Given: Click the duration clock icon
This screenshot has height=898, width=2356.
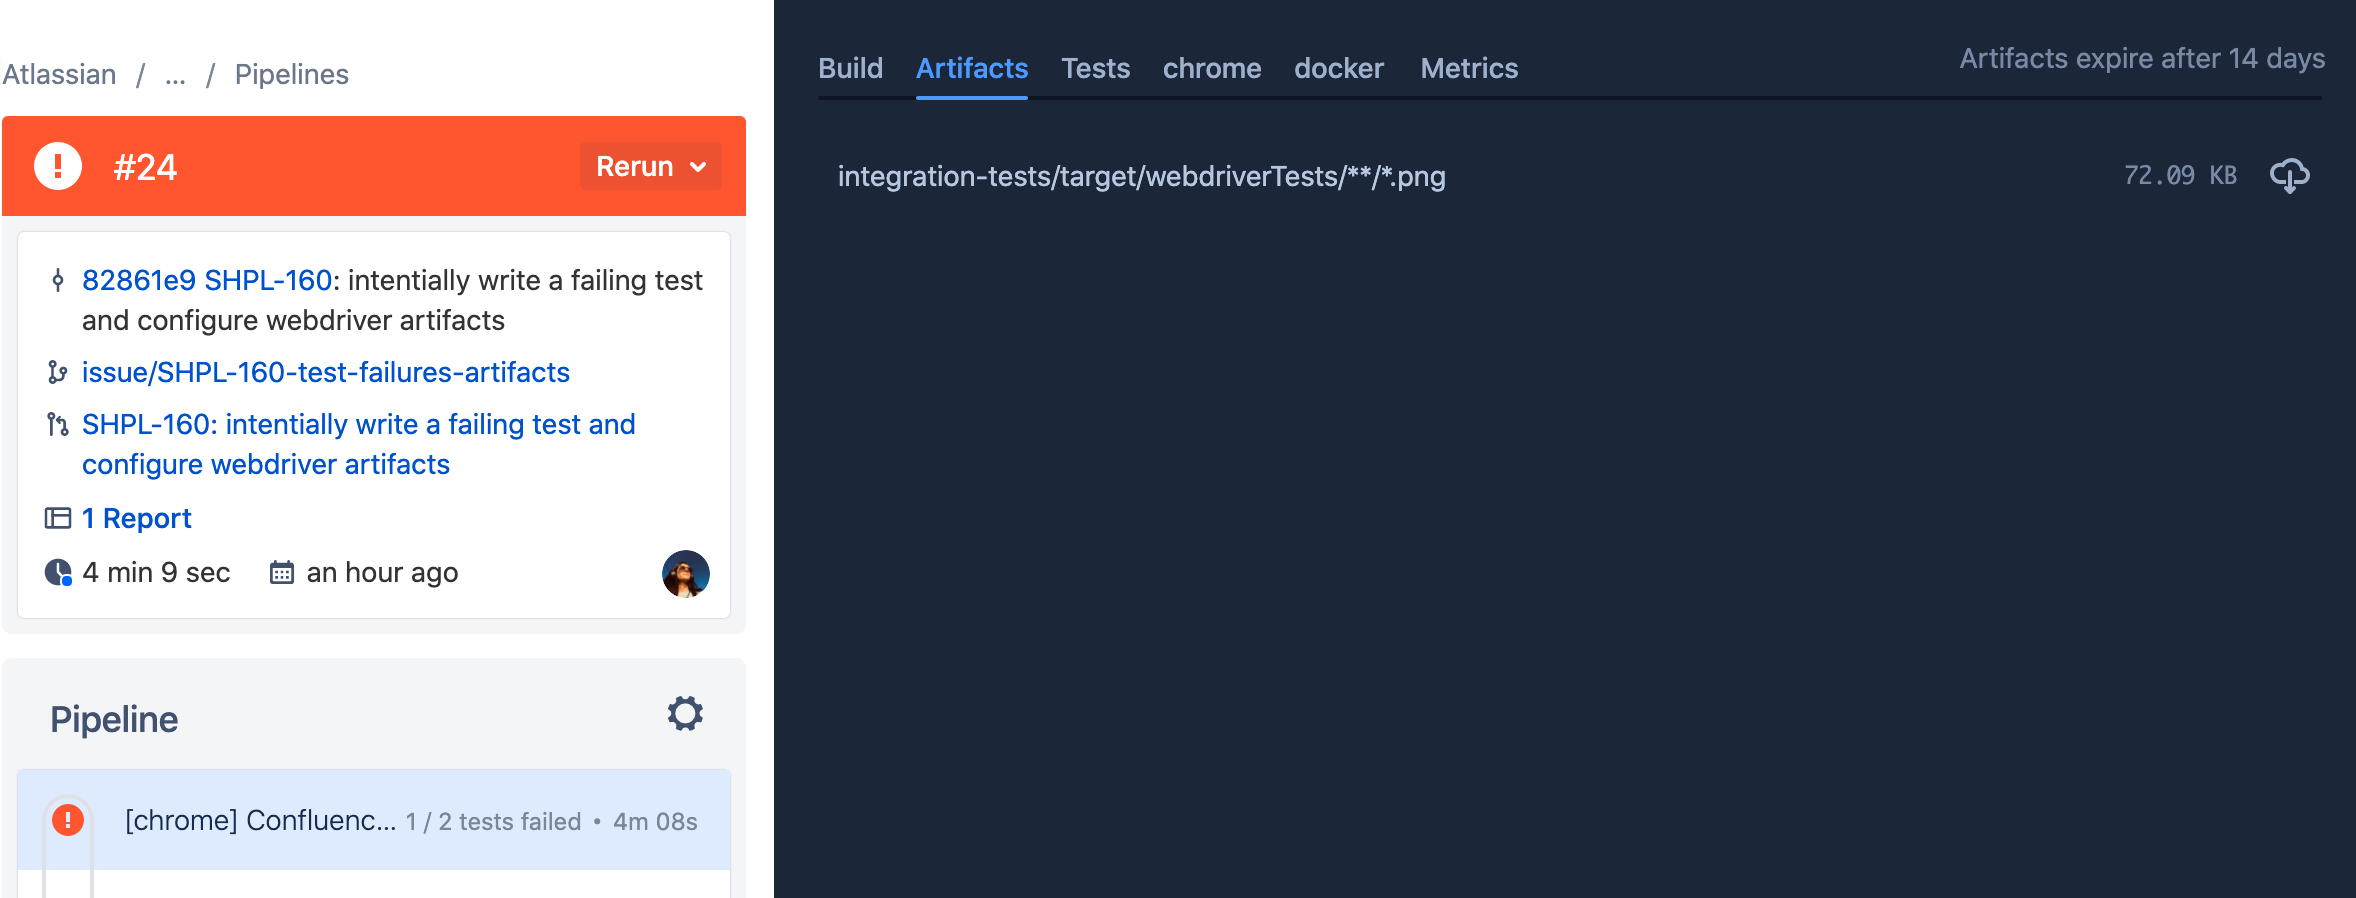Looking at the screenshot, I should pos(58,572).
